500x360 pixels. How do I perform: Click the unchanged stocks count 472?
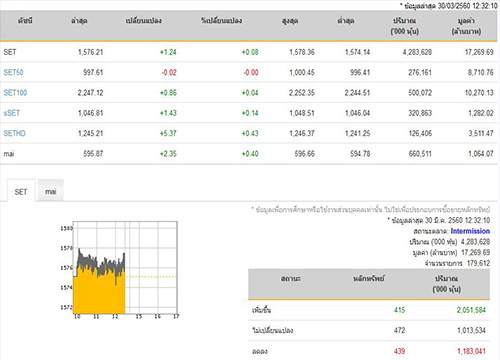click(399, 330)
